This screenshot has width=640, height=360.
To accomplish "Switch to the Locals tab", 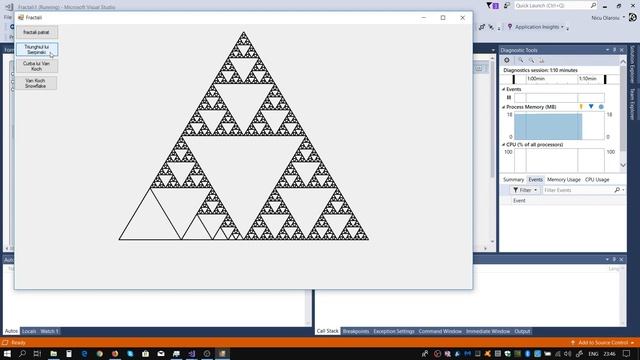I will 29,331.
